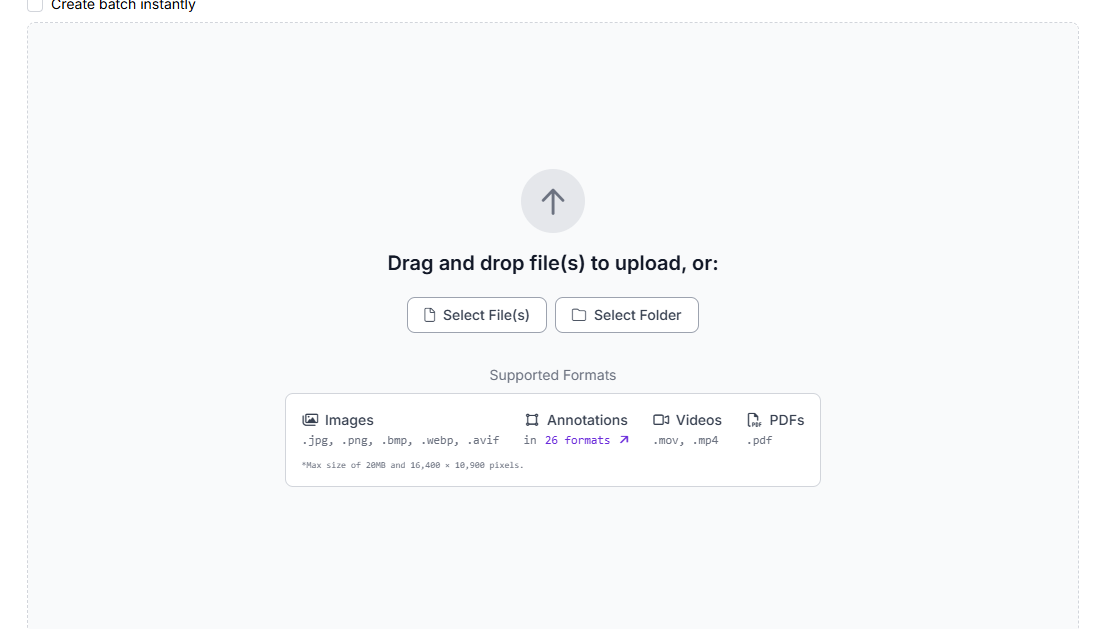Click the .jpg, .png image extensions text

[x=400, y=440]
